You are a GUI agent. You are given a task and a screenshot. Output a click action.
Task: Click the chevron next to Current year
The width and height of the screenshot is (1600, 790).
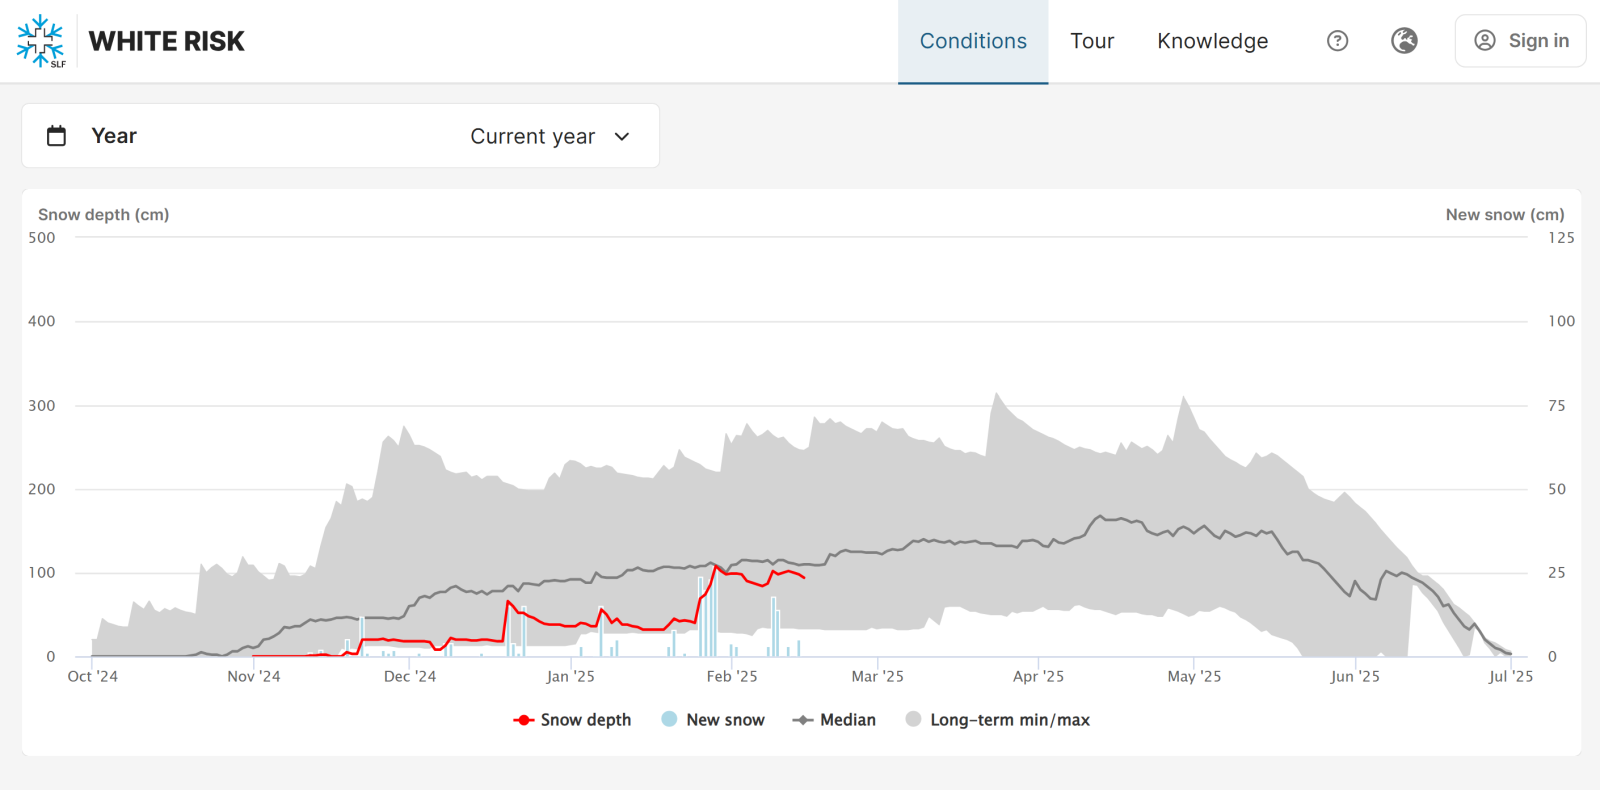pyautogui.click(x=622, y=137)
